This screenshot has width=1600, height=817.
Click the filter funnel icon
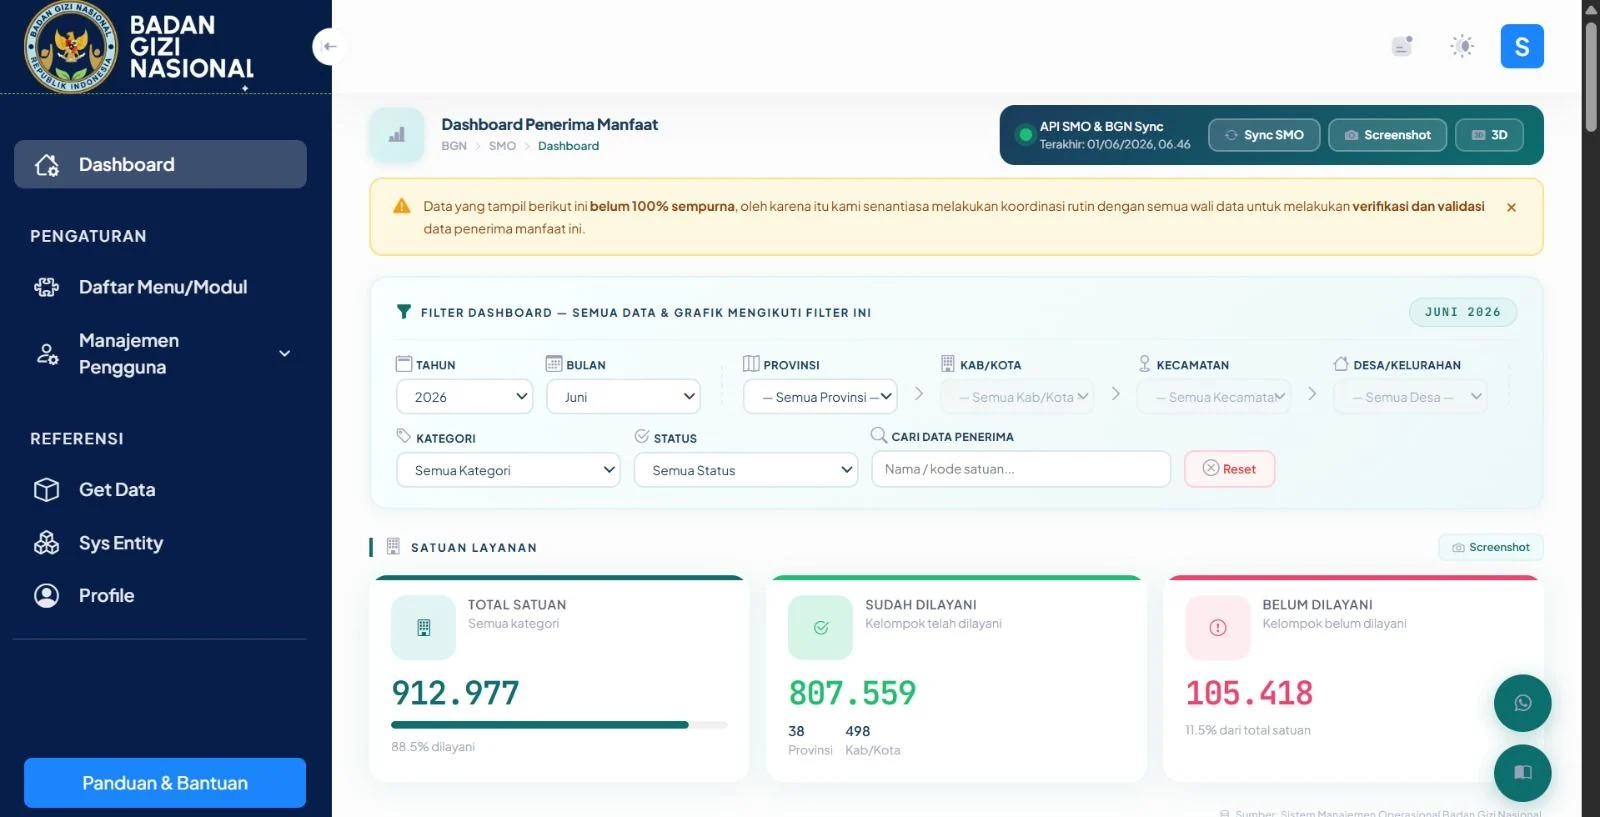pyautogui.click(x=403, y=312)
